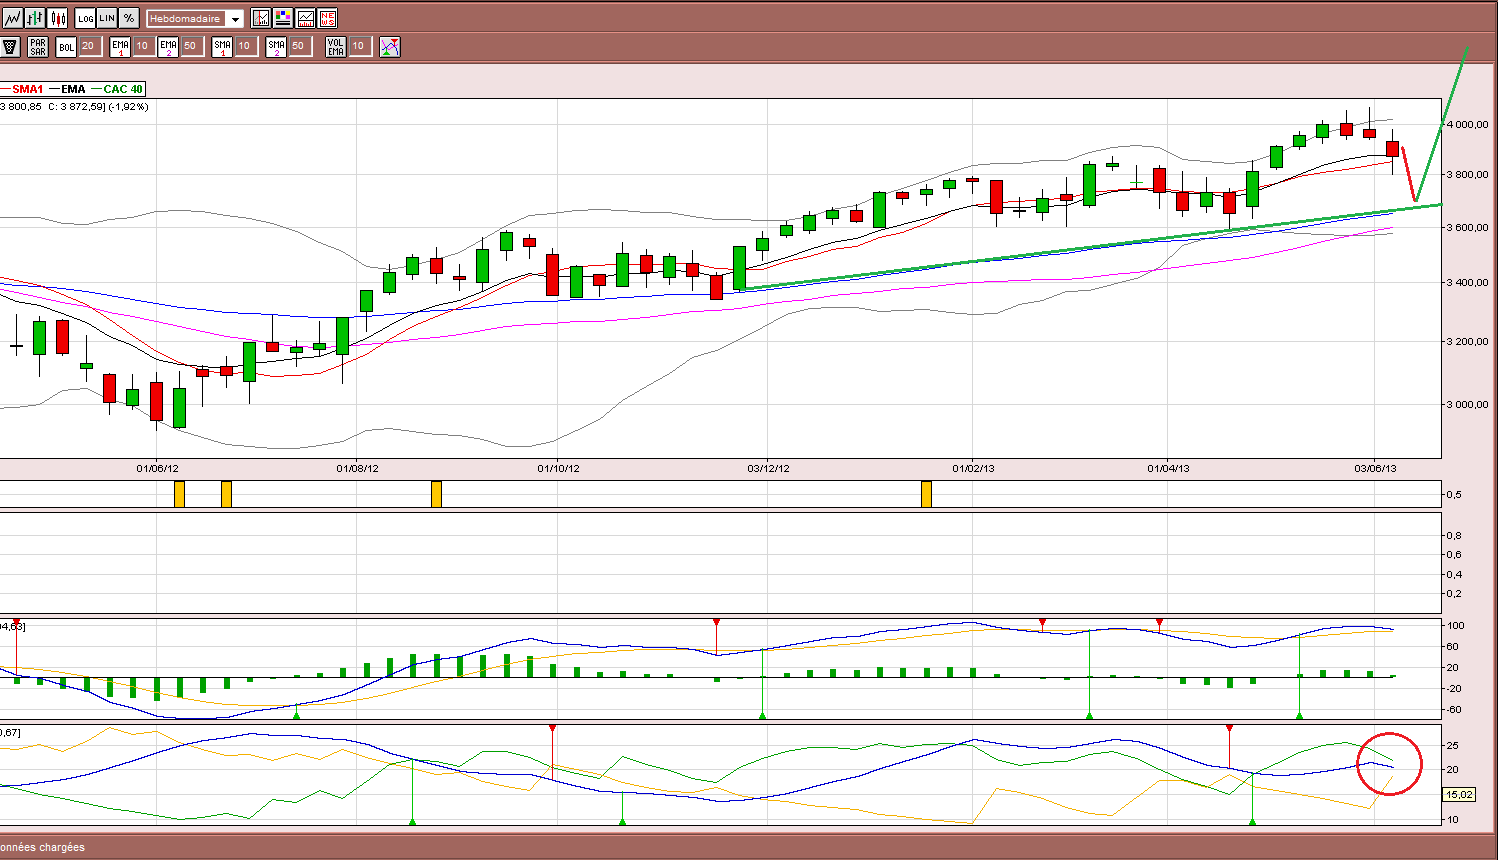Switch to the line chart display
The image size is (1498, 860).
[13, 18]
